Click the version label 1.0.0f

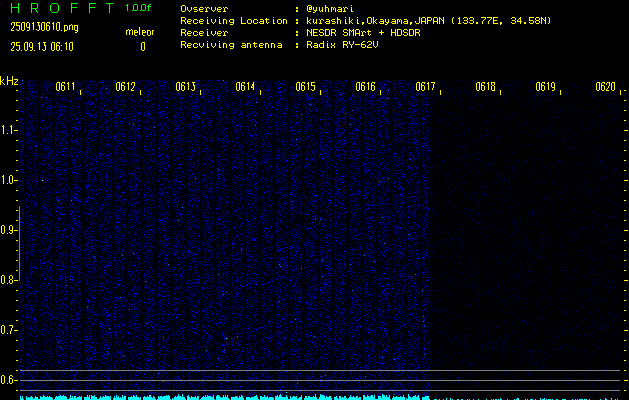[138, 8]
